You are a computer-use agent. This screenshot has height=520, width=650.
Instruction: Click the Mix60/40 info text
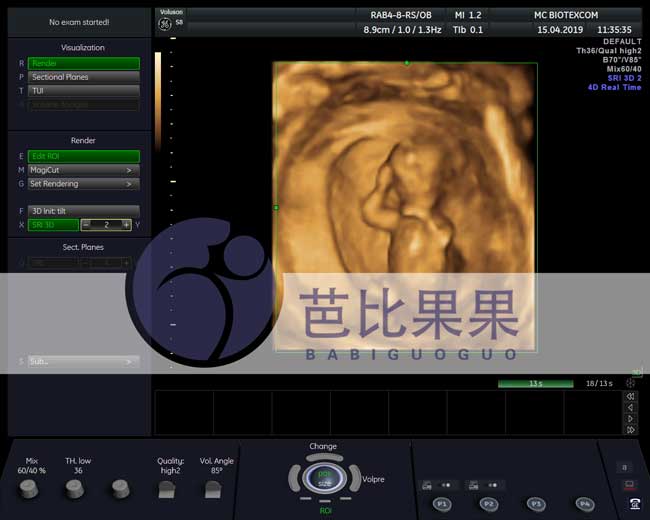tap(624, 69)
